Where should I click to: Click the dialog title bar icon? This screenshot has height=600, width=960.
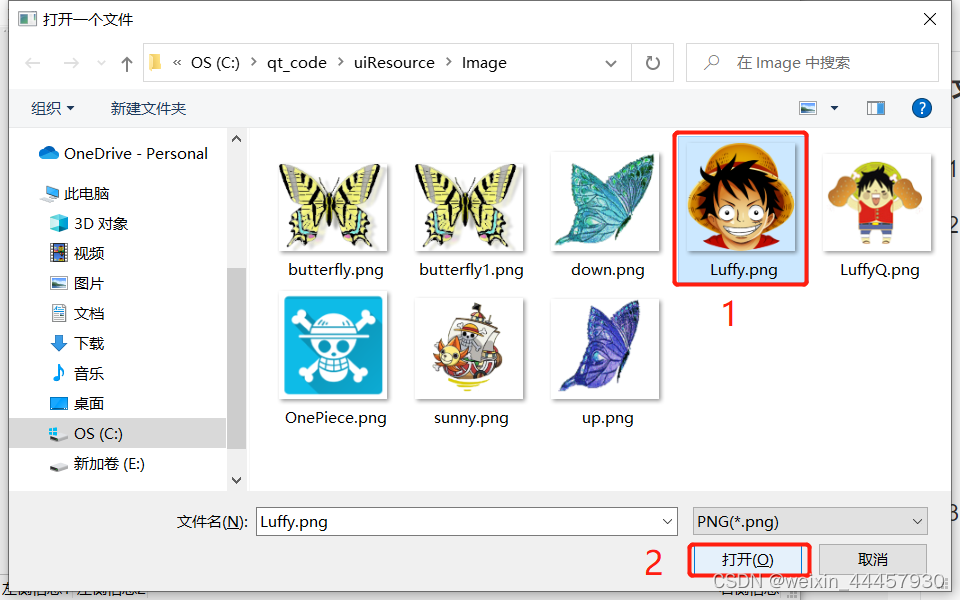click(27, 19)
